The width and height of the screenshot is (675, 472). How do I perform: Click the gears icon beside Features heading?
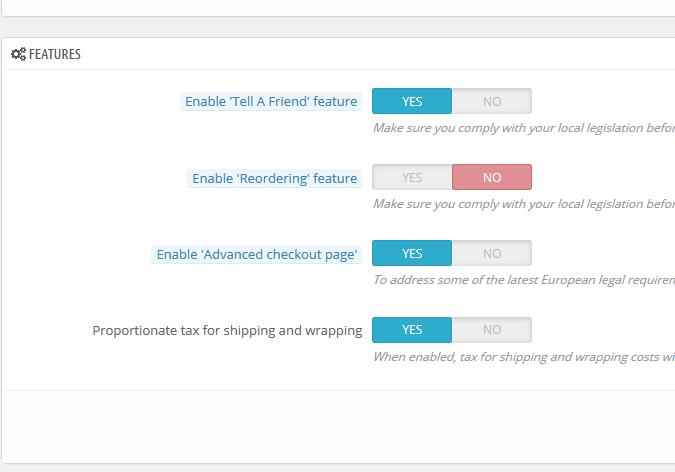(18, 55)
